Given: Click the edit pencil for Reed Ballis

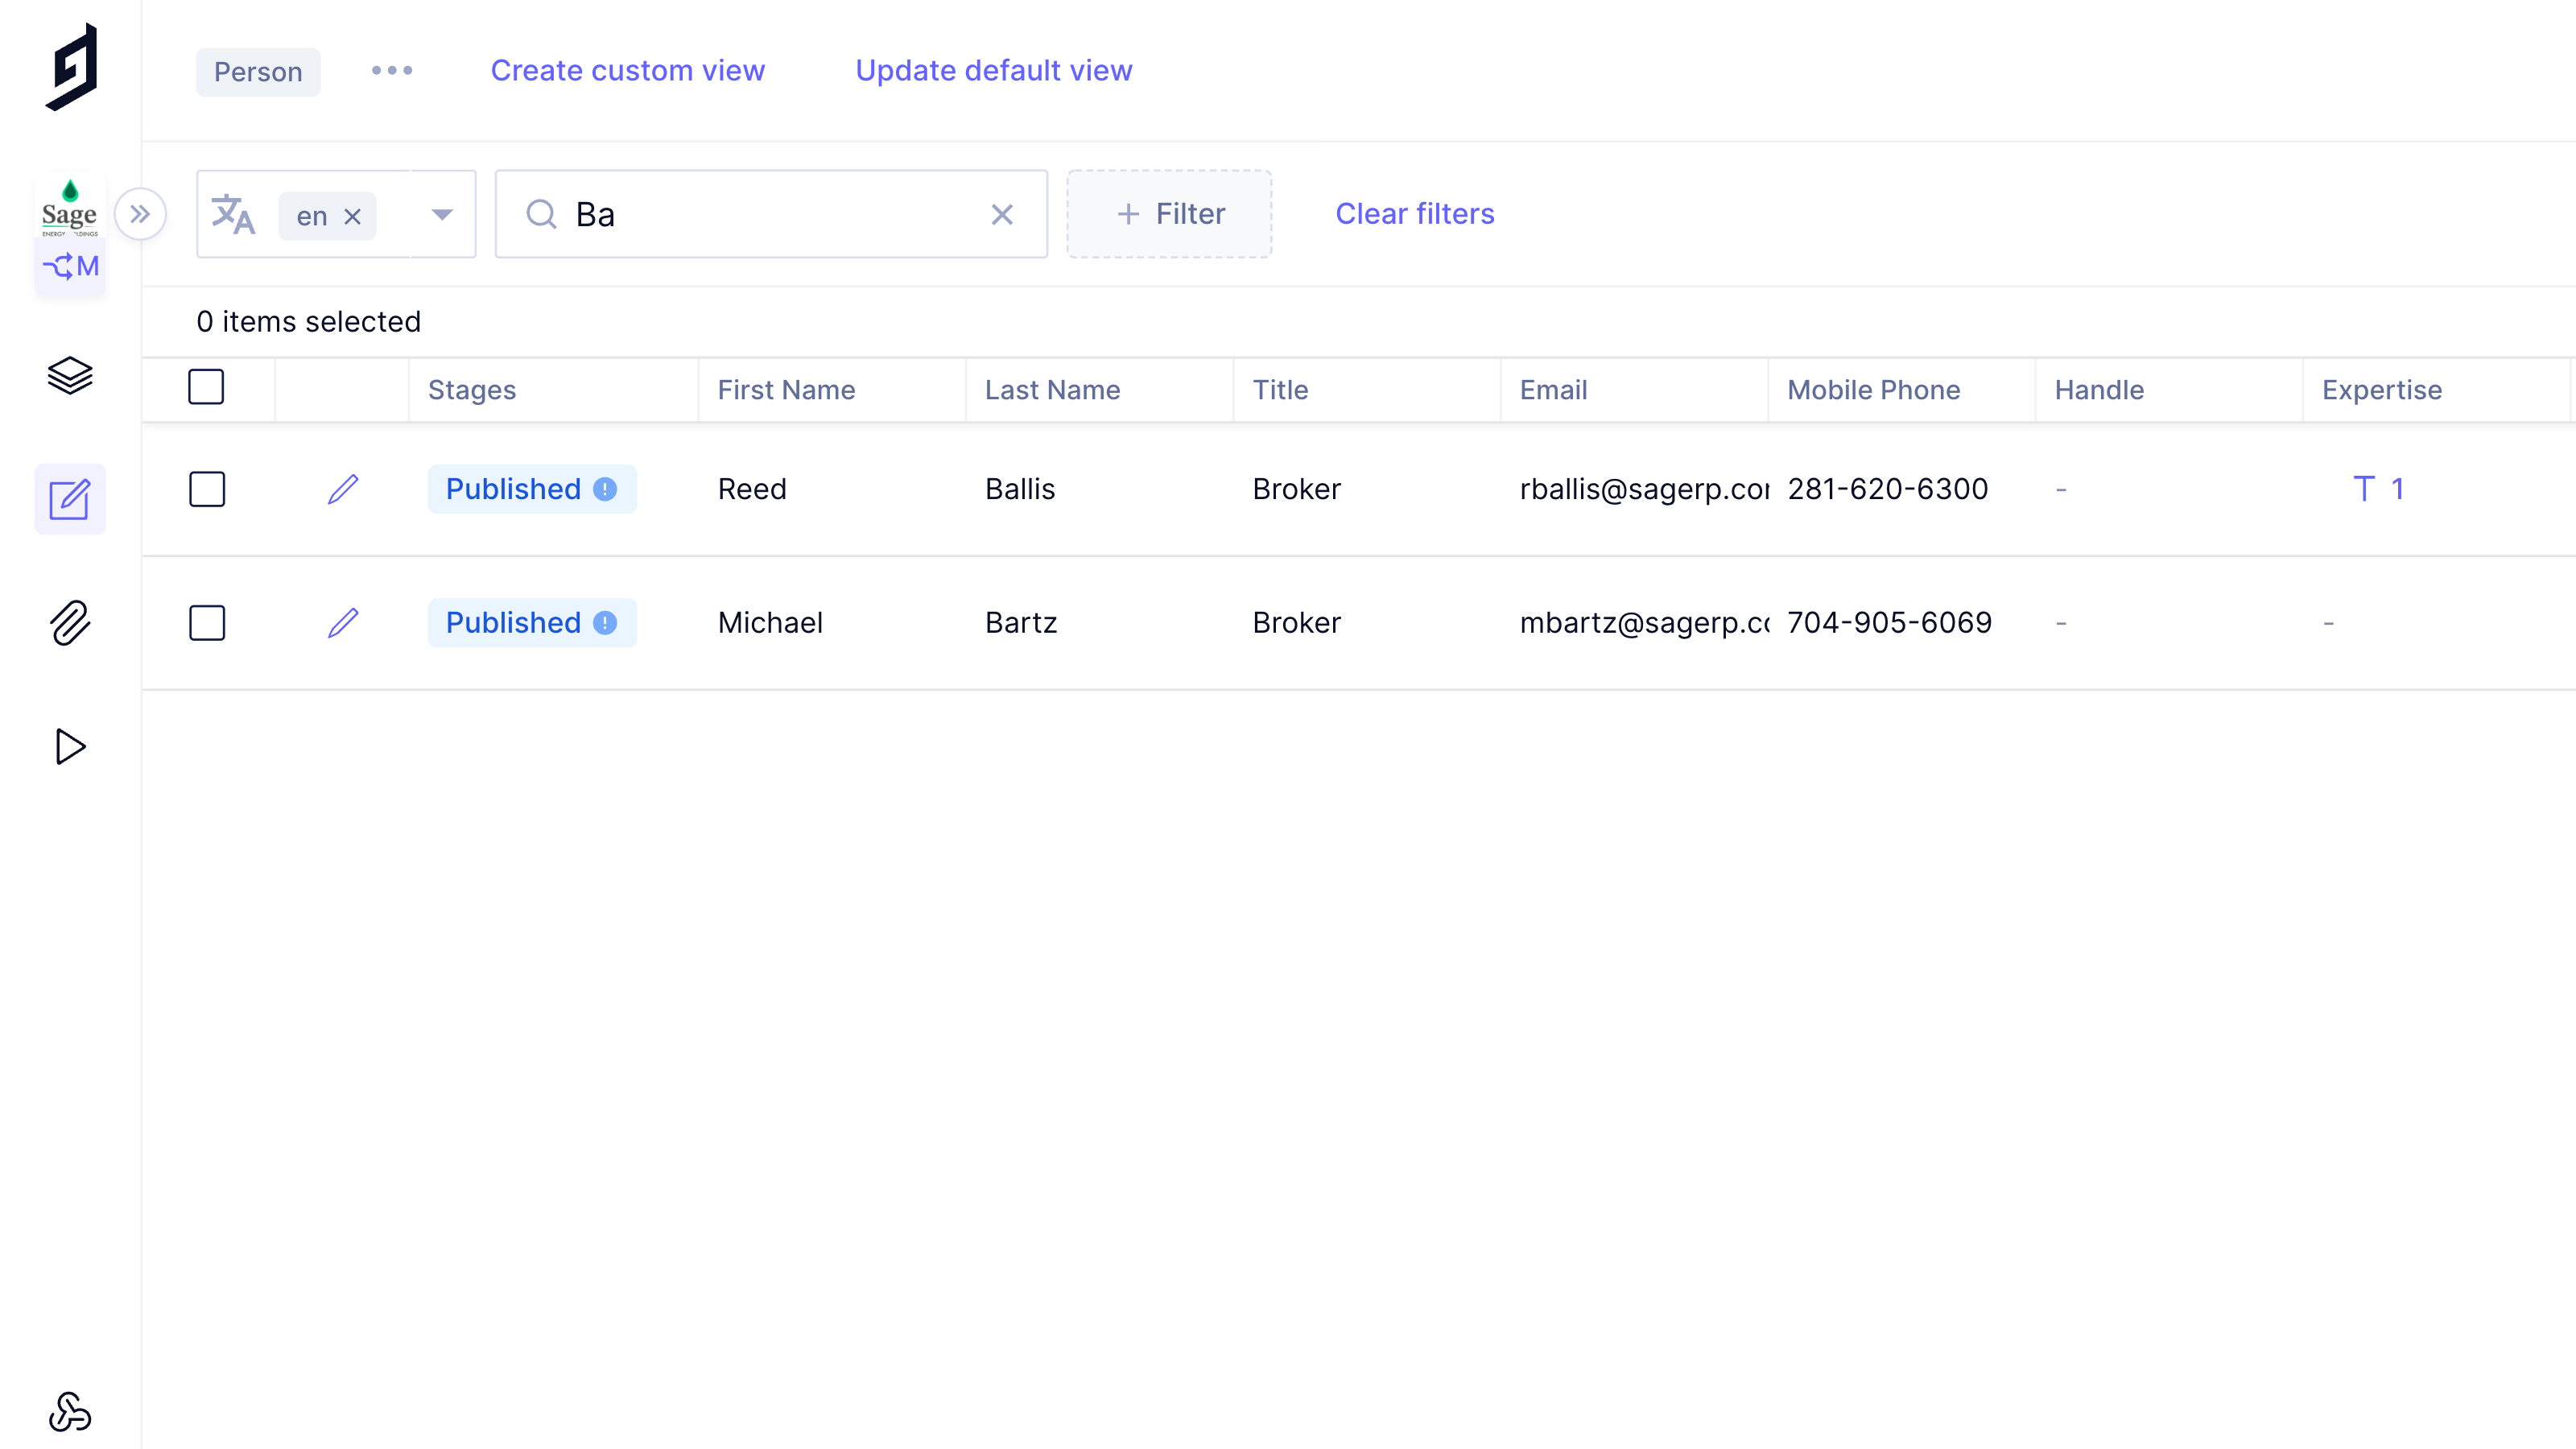Looking at the screenshot, I should click(343, 489).
